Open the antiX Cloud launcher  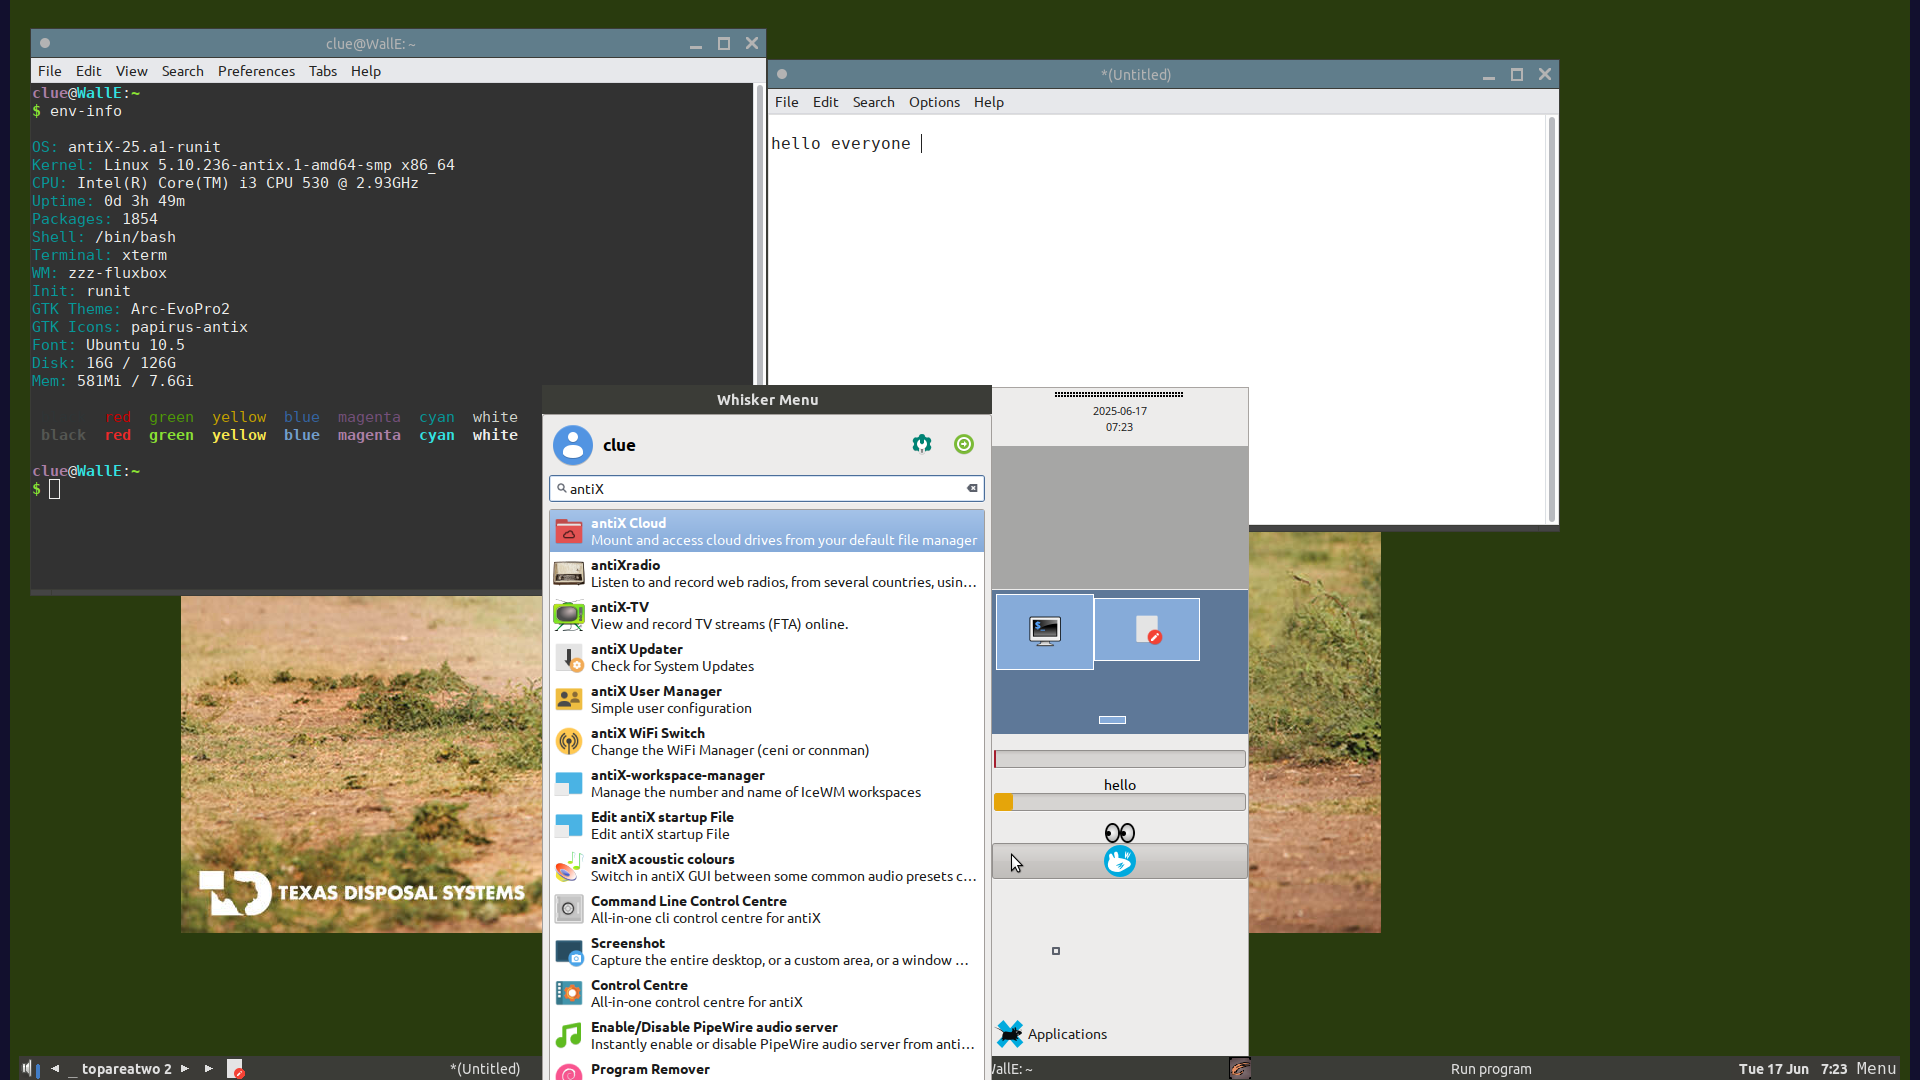[x=767, y=531]
